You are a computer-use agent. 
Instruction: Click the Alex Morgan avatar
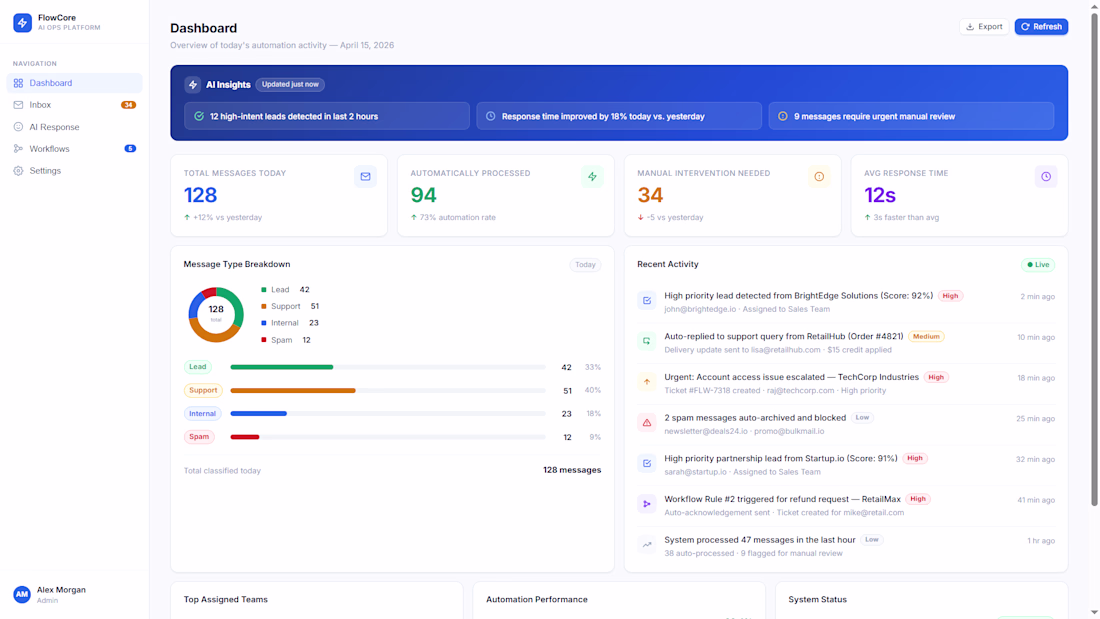click(x=22, y=594)
